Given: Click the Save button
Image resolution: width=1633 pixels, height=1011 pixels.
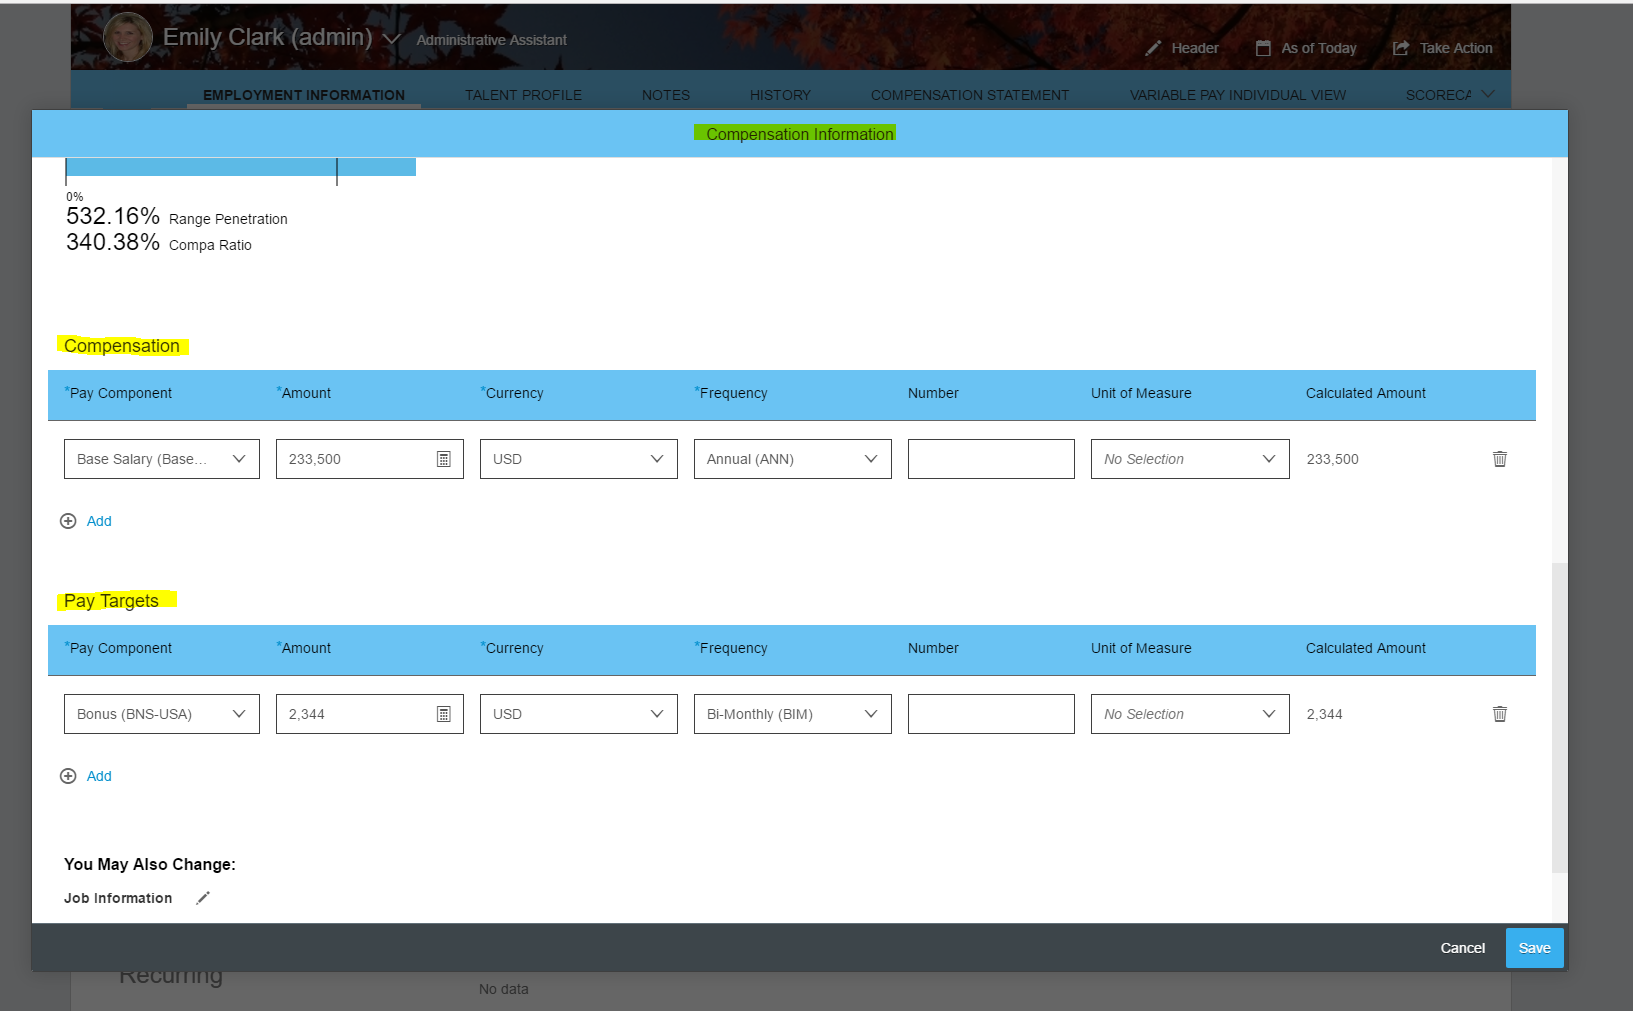Looking at the screenshot, I should [1534, 948].
